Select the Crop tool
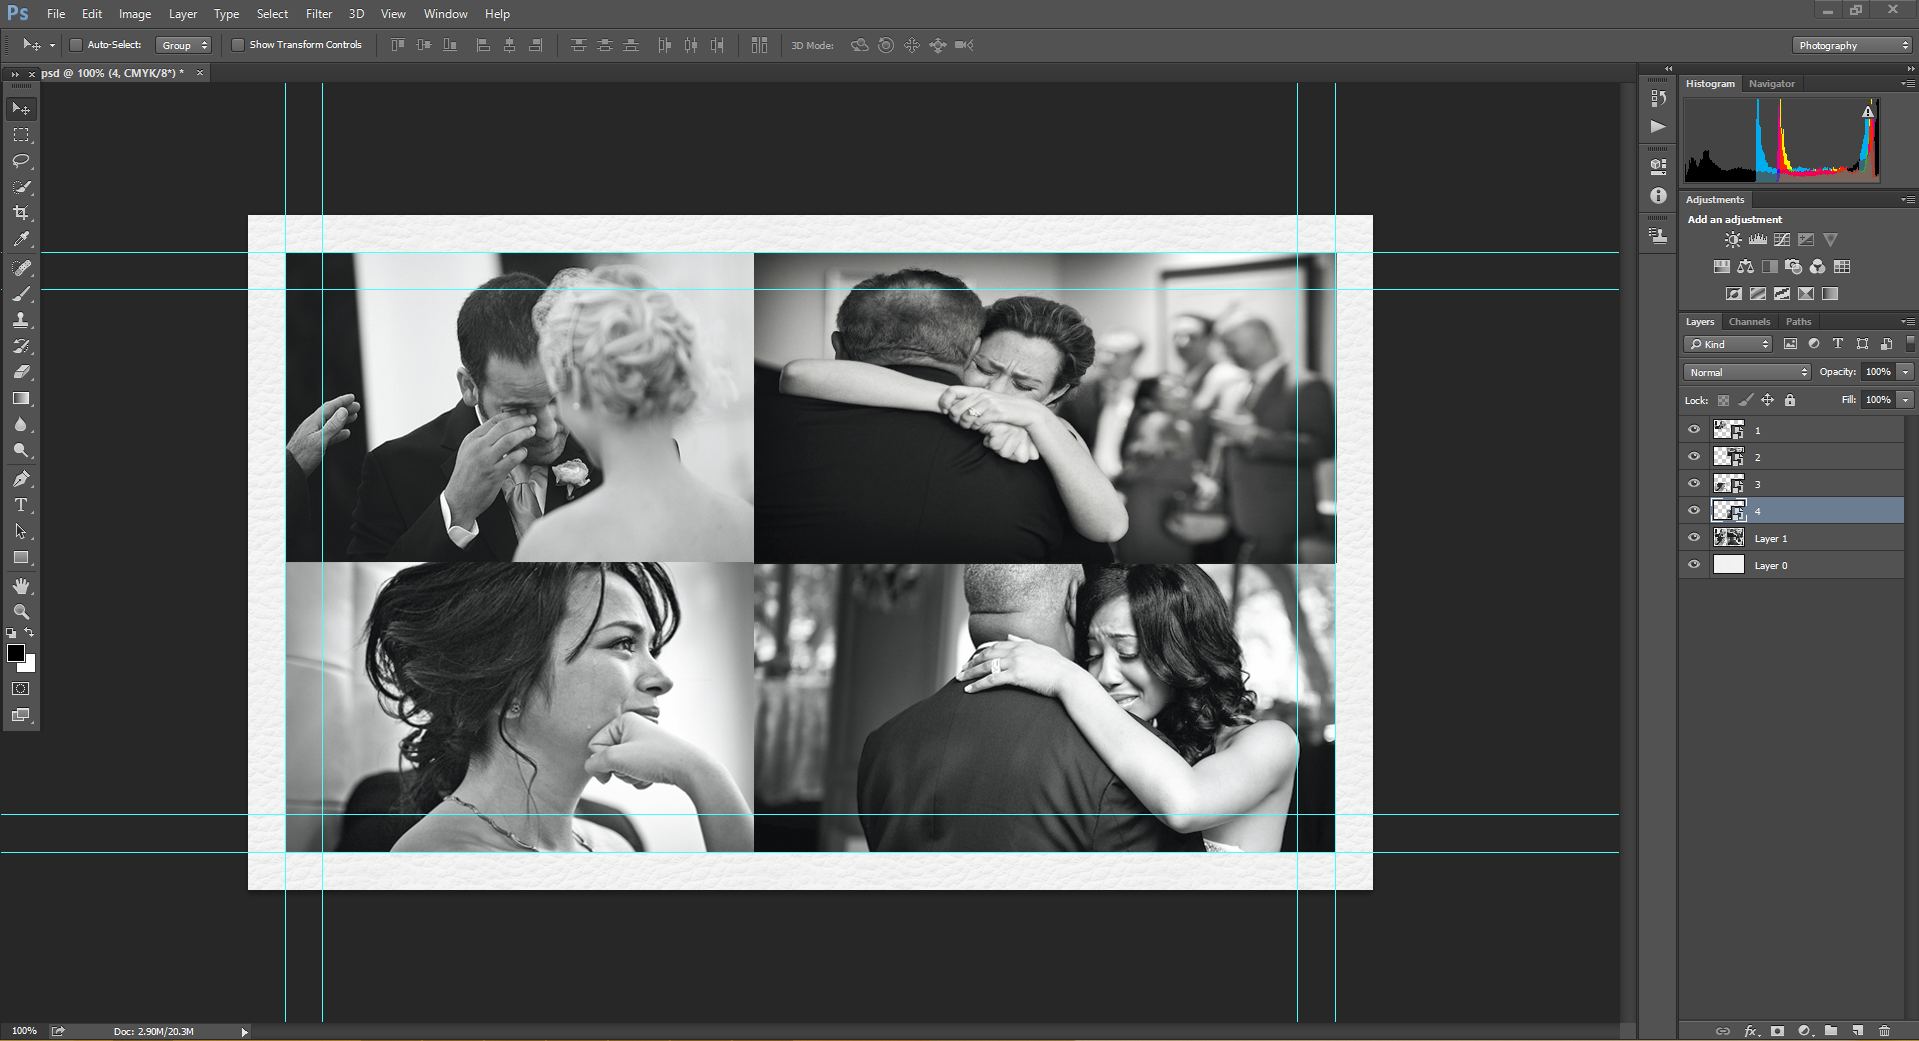This screenshot has height=1041, width=1919. click(x=21, y=213)
